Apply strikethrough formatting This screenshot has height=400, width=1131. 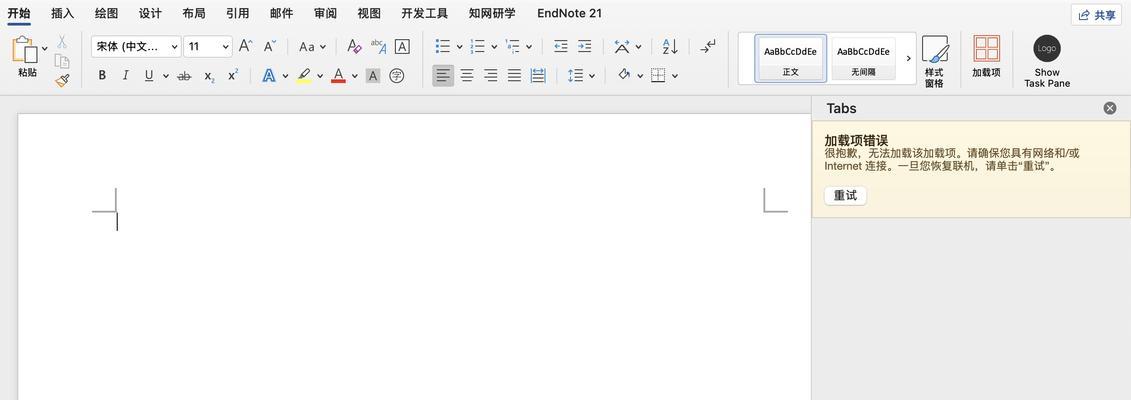184,76
